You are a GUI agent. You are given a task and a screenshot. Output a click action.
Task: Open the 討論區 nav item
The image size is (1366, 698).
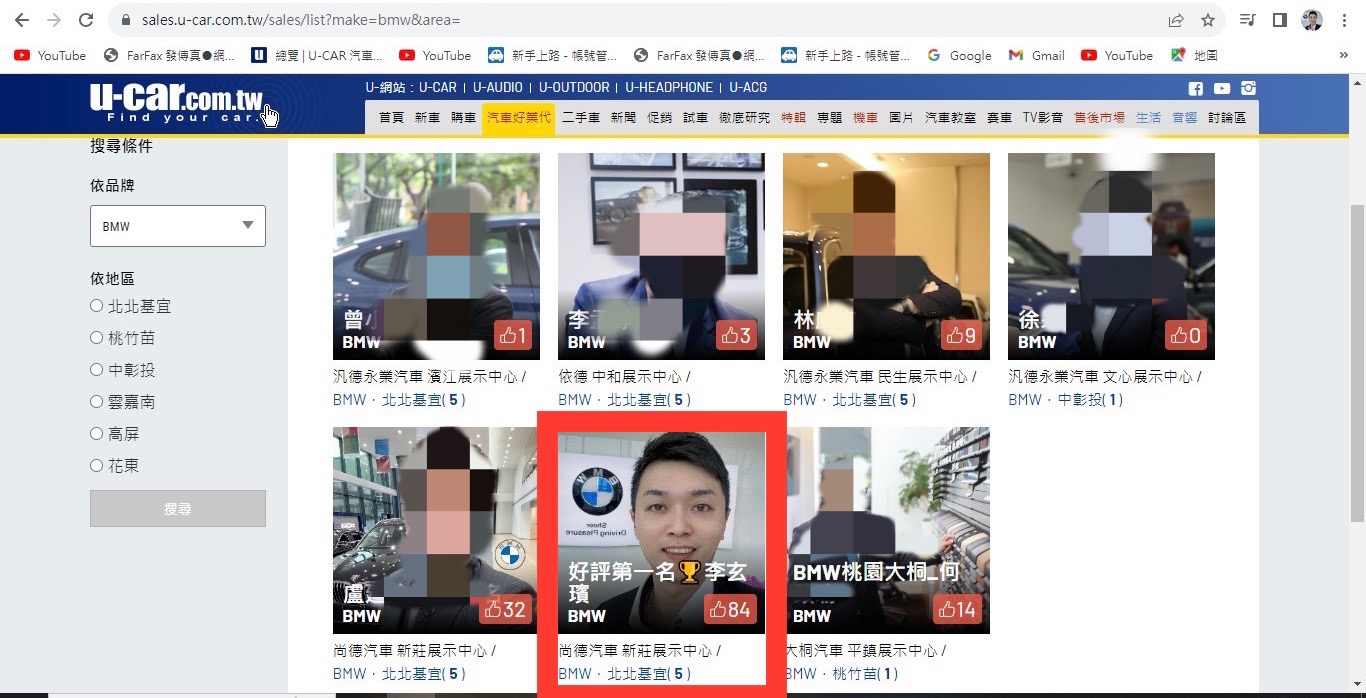[x=1227, y=118]
